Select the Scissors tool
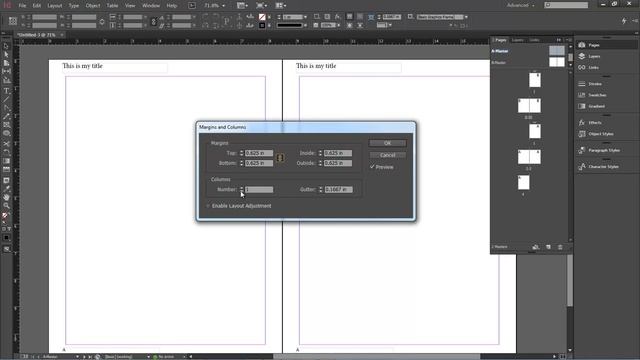This screenshot has height=360, width=640. (x=6, y=144)
